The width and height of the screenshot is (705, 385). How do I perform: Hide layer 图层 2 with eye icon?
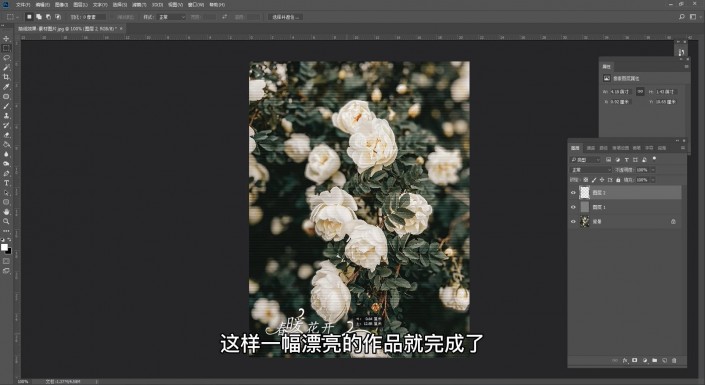pos(573,192)
